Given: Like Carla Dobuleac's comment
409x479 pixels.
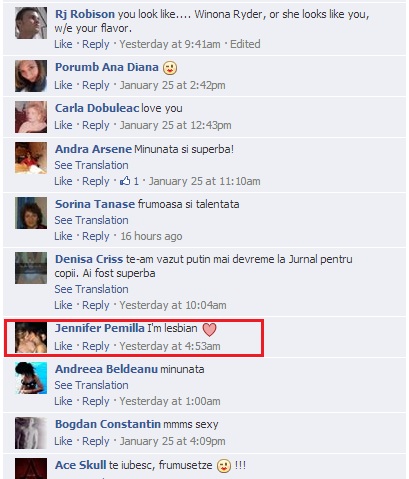Looking at the screenshot, I should pyautogui.click(x=63, y=125).
